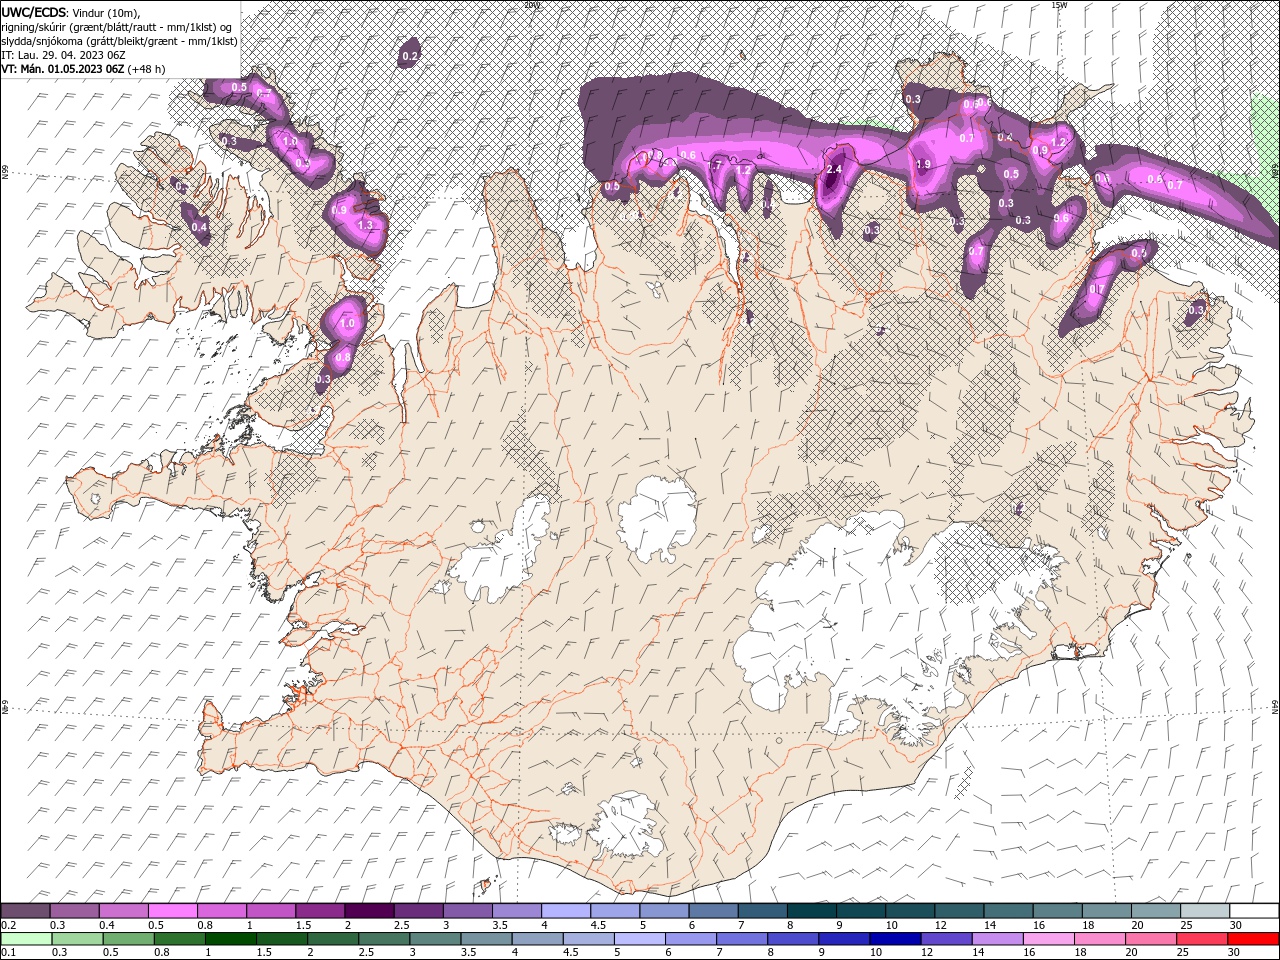
Task: Click the pale green first swatch of bottom legend
Action: pyautogui.click(x=25, y=939)
